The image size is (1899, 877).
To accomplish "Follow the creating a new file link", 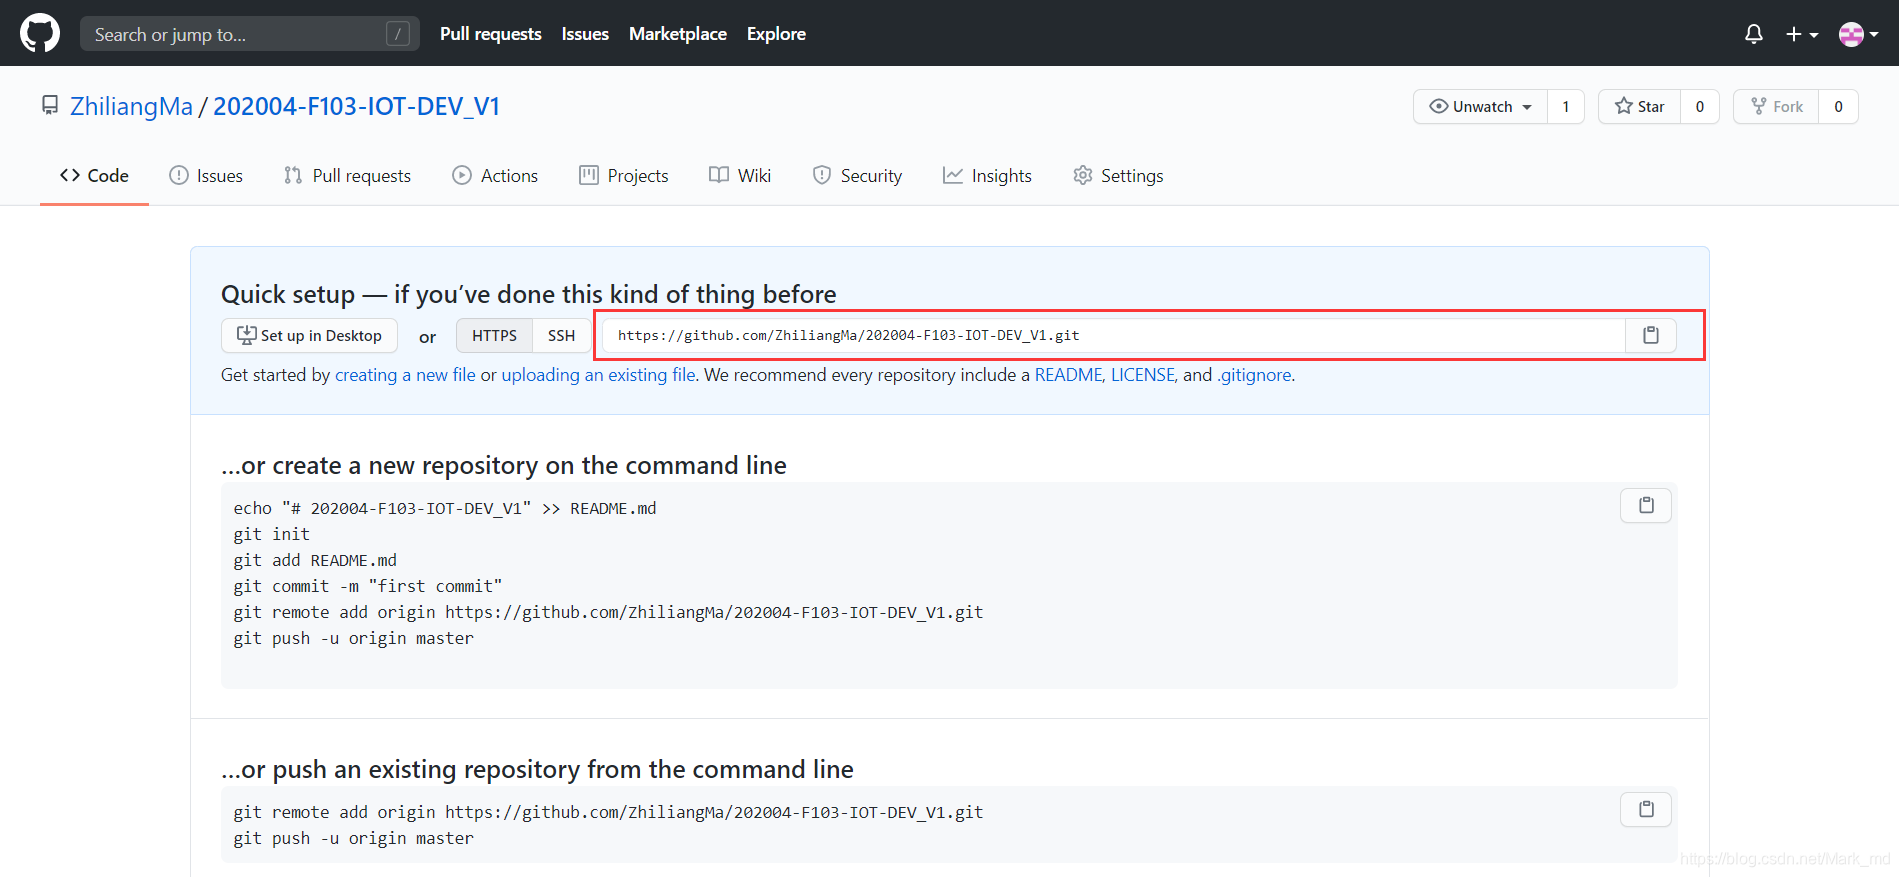I will (405, 375).
